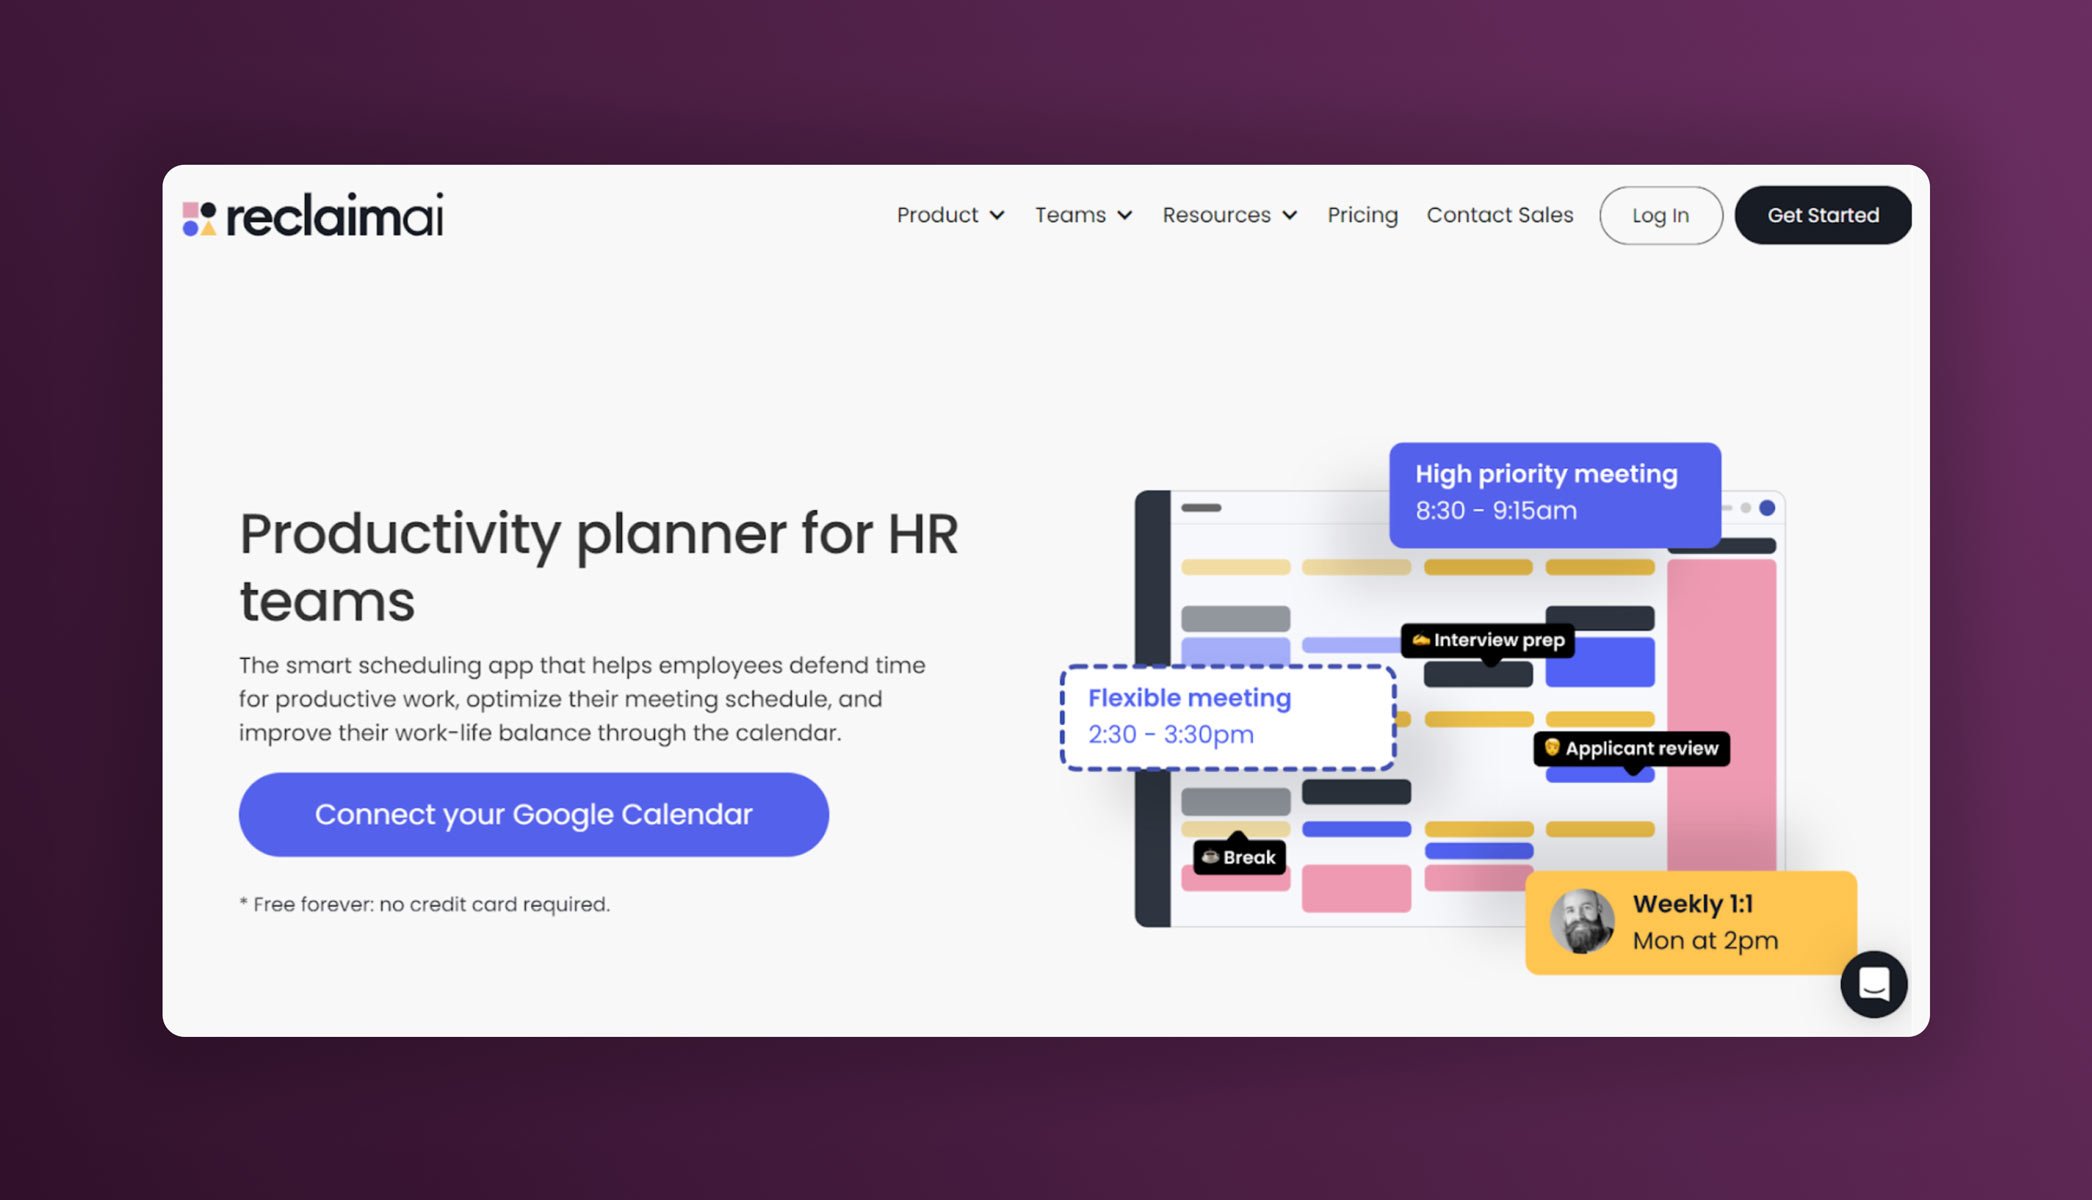Open the chat support bubble
Screen dimensions: 2092x1200
pyautogui.click(x=1875, y=984)
